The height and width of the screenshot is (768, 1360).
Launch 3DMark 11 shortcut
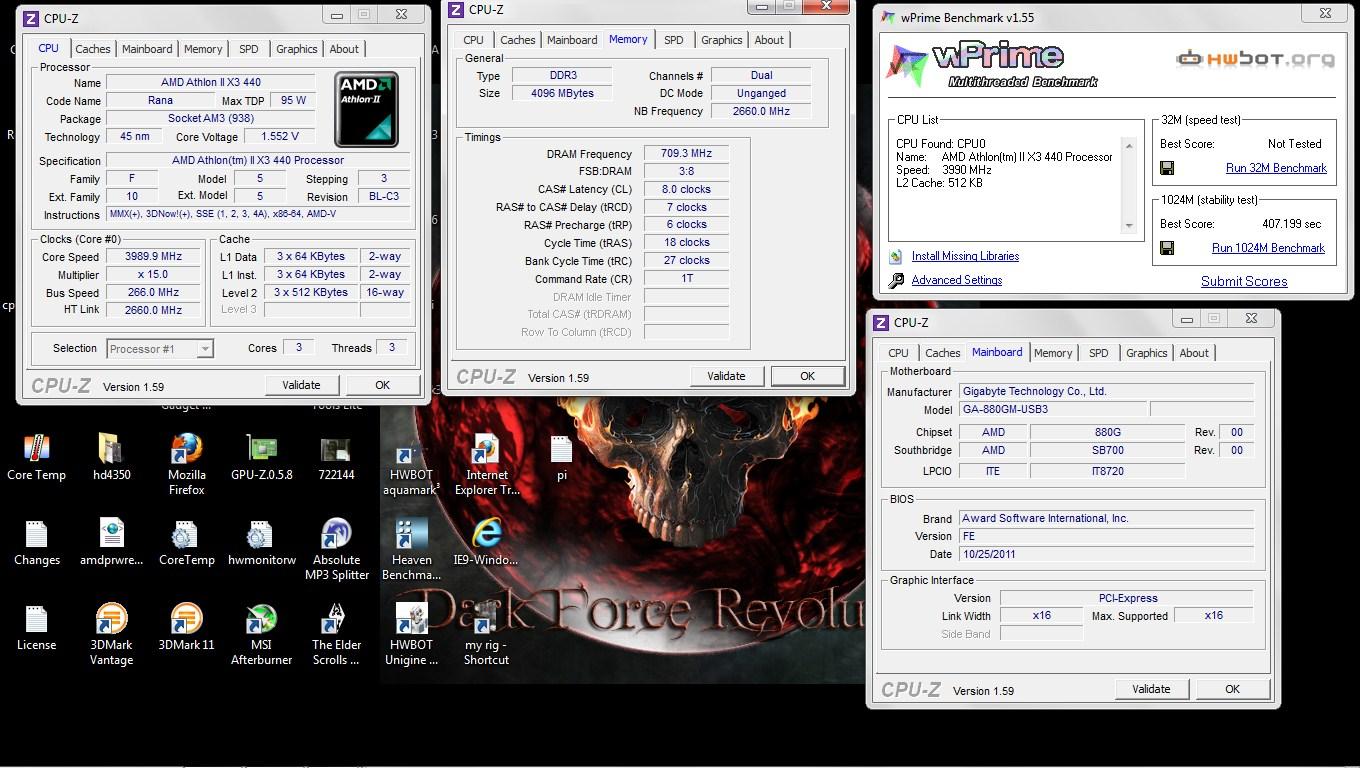pos(186,620)
